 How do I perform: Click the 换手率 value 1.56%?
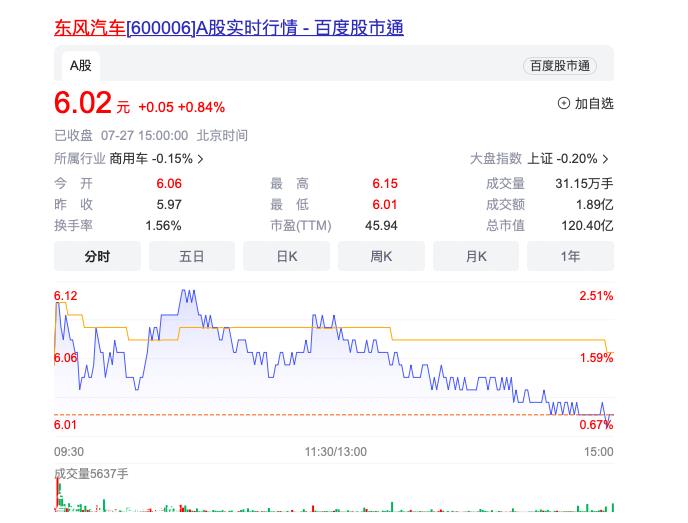pyautogui.click(x=163, y=226)
